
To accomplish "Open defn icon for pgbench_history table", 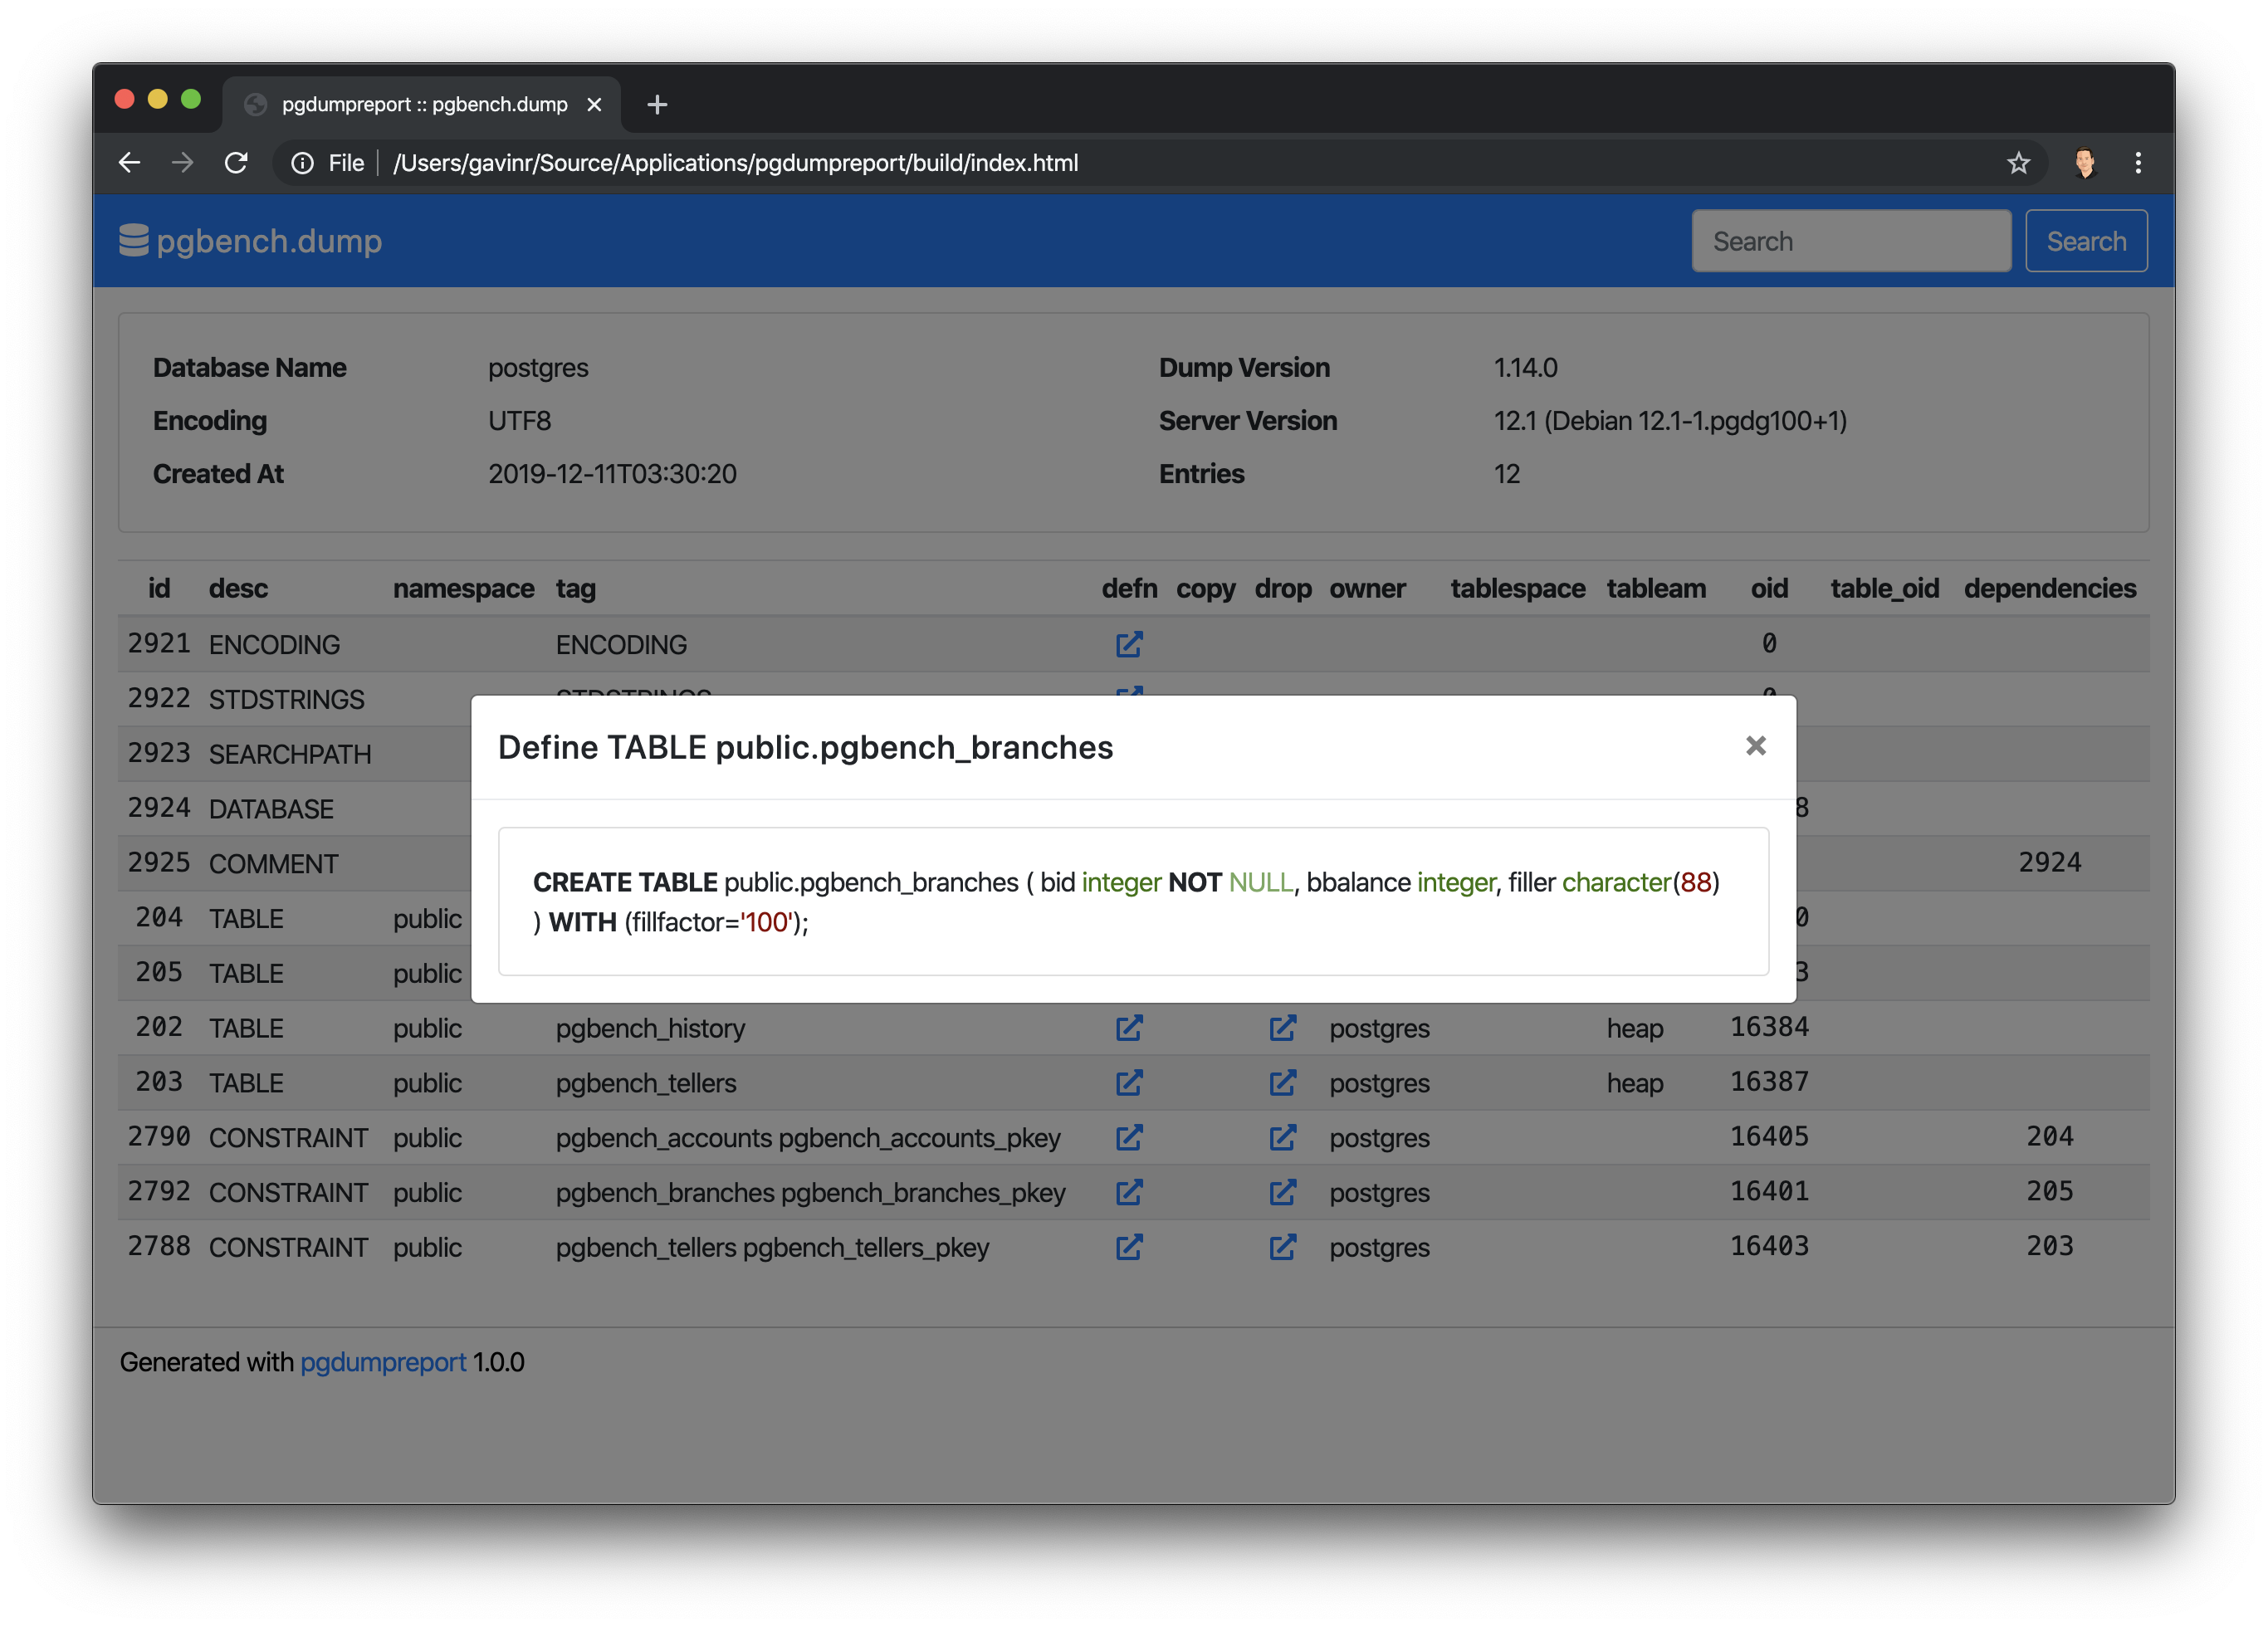I will point(1129,1028).
